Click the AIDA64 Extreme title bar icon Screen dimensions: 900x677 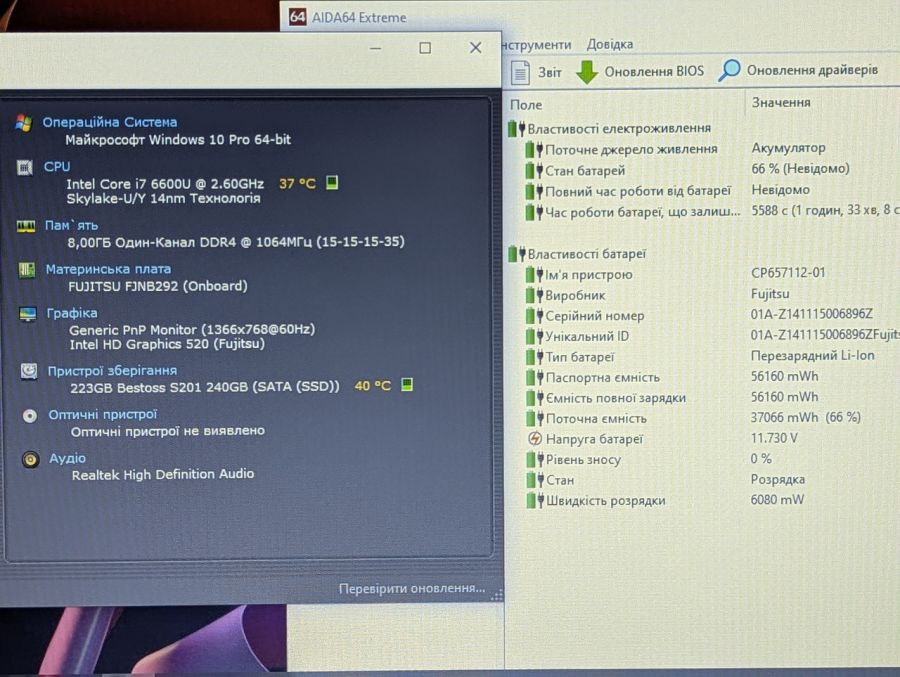click(x=297, y=16)
